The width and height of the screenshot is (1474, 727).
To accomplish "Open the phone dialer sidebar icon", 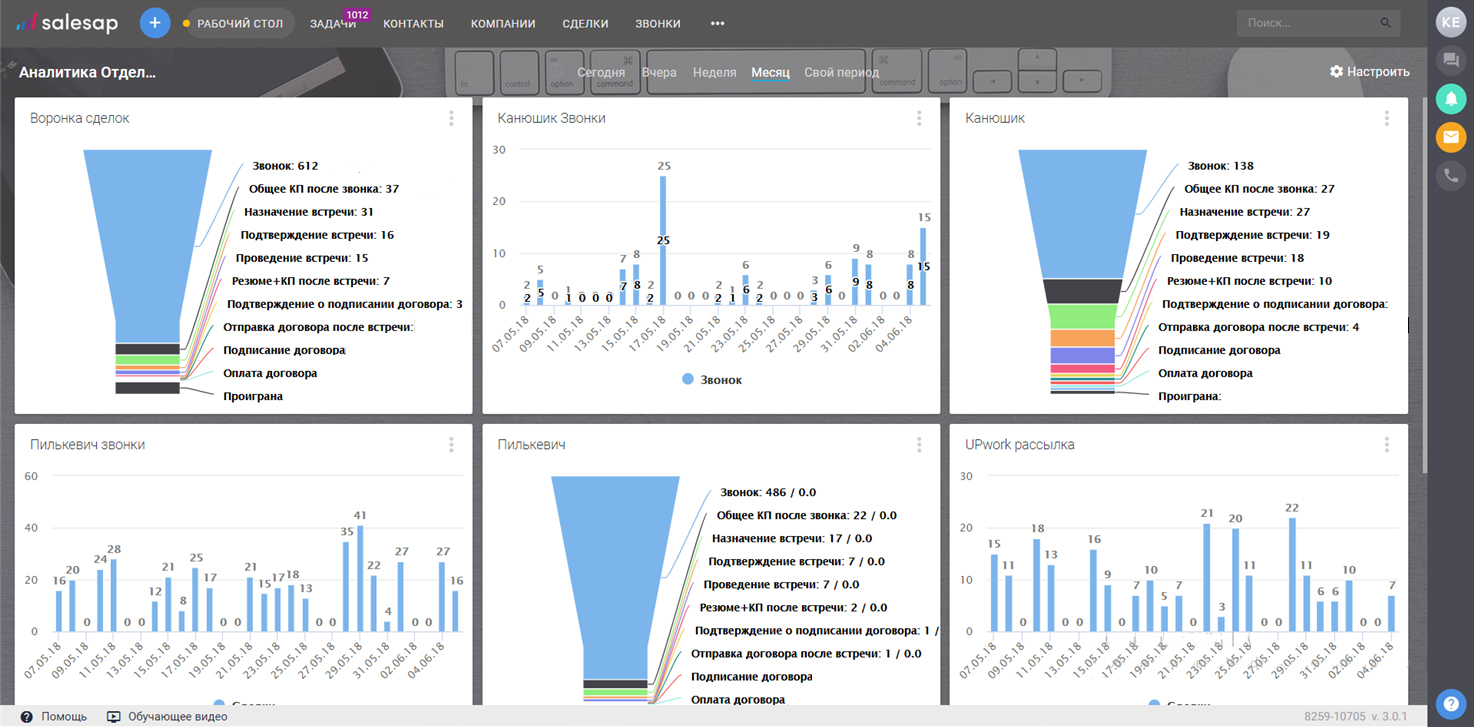I will point(1450,176).
